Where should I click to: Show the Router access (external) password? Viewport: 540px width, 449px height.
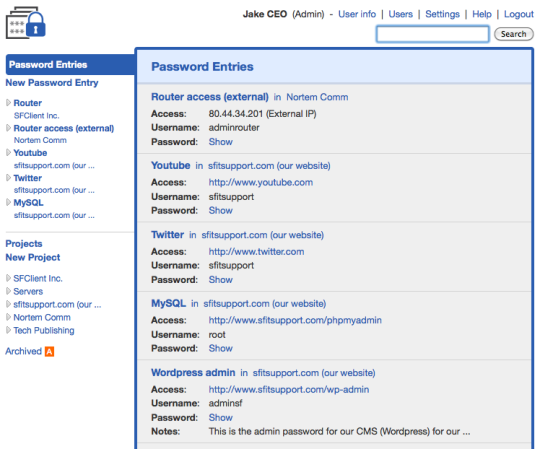[220, 142]
